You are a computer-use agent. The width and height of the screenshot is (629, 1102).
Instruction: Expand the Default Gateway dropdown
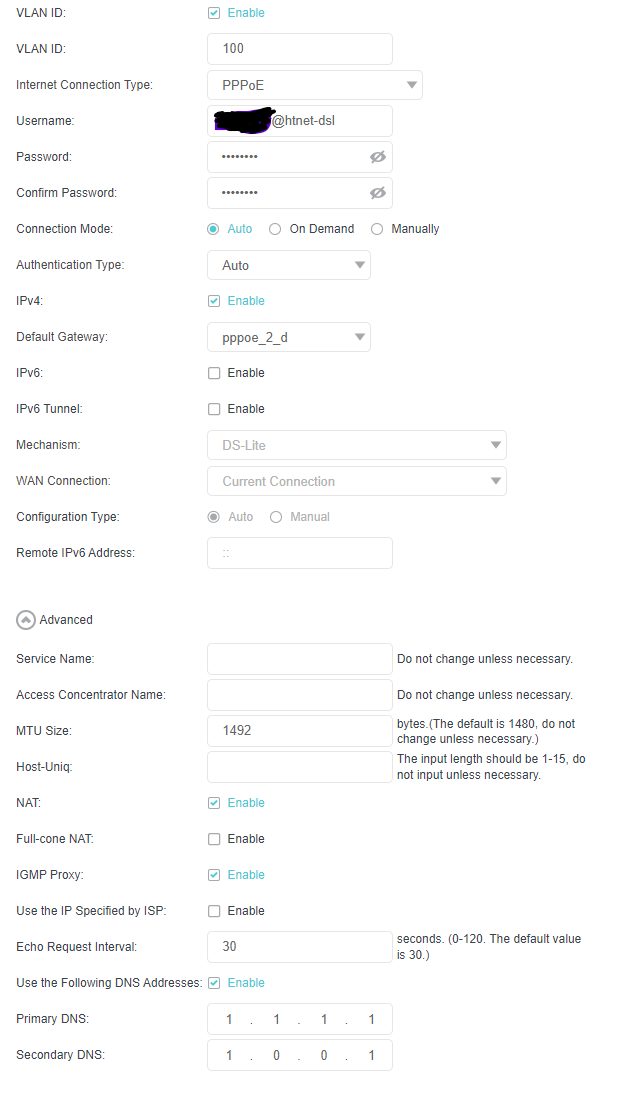pyautogui.click(x=289, y=337)
